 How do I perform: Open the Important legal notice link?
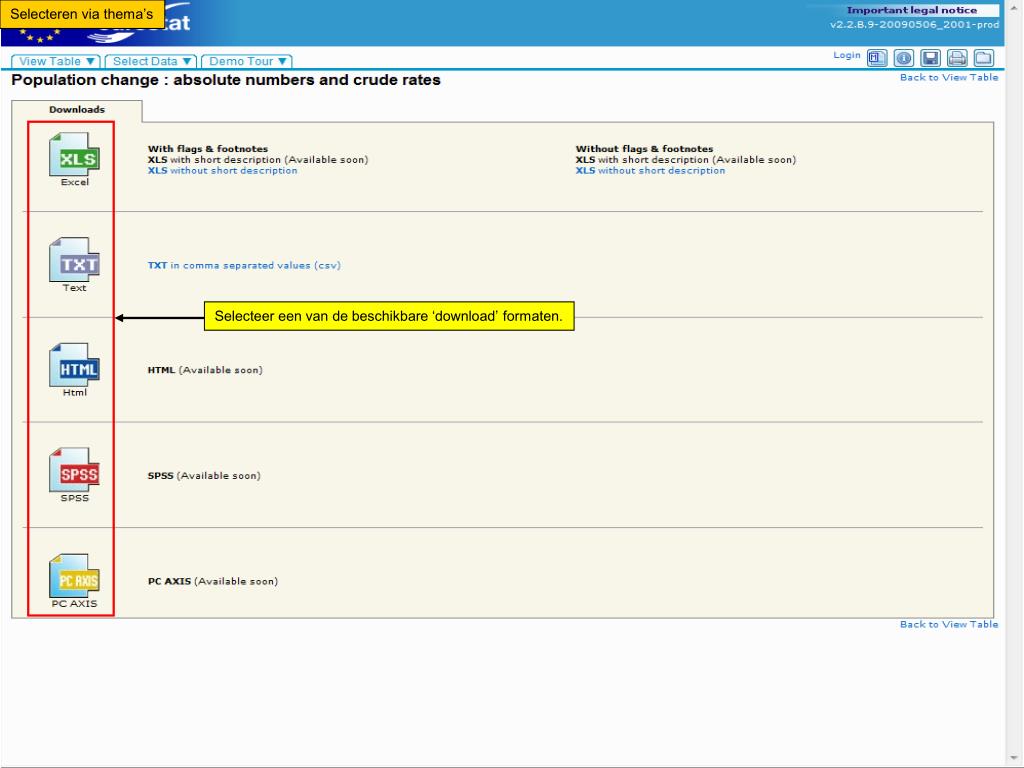point(911,11)
